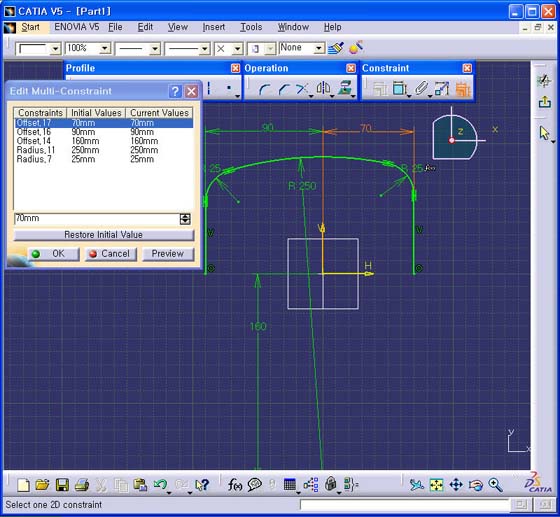Click the Exit workbench icon

tap(544, 102)
